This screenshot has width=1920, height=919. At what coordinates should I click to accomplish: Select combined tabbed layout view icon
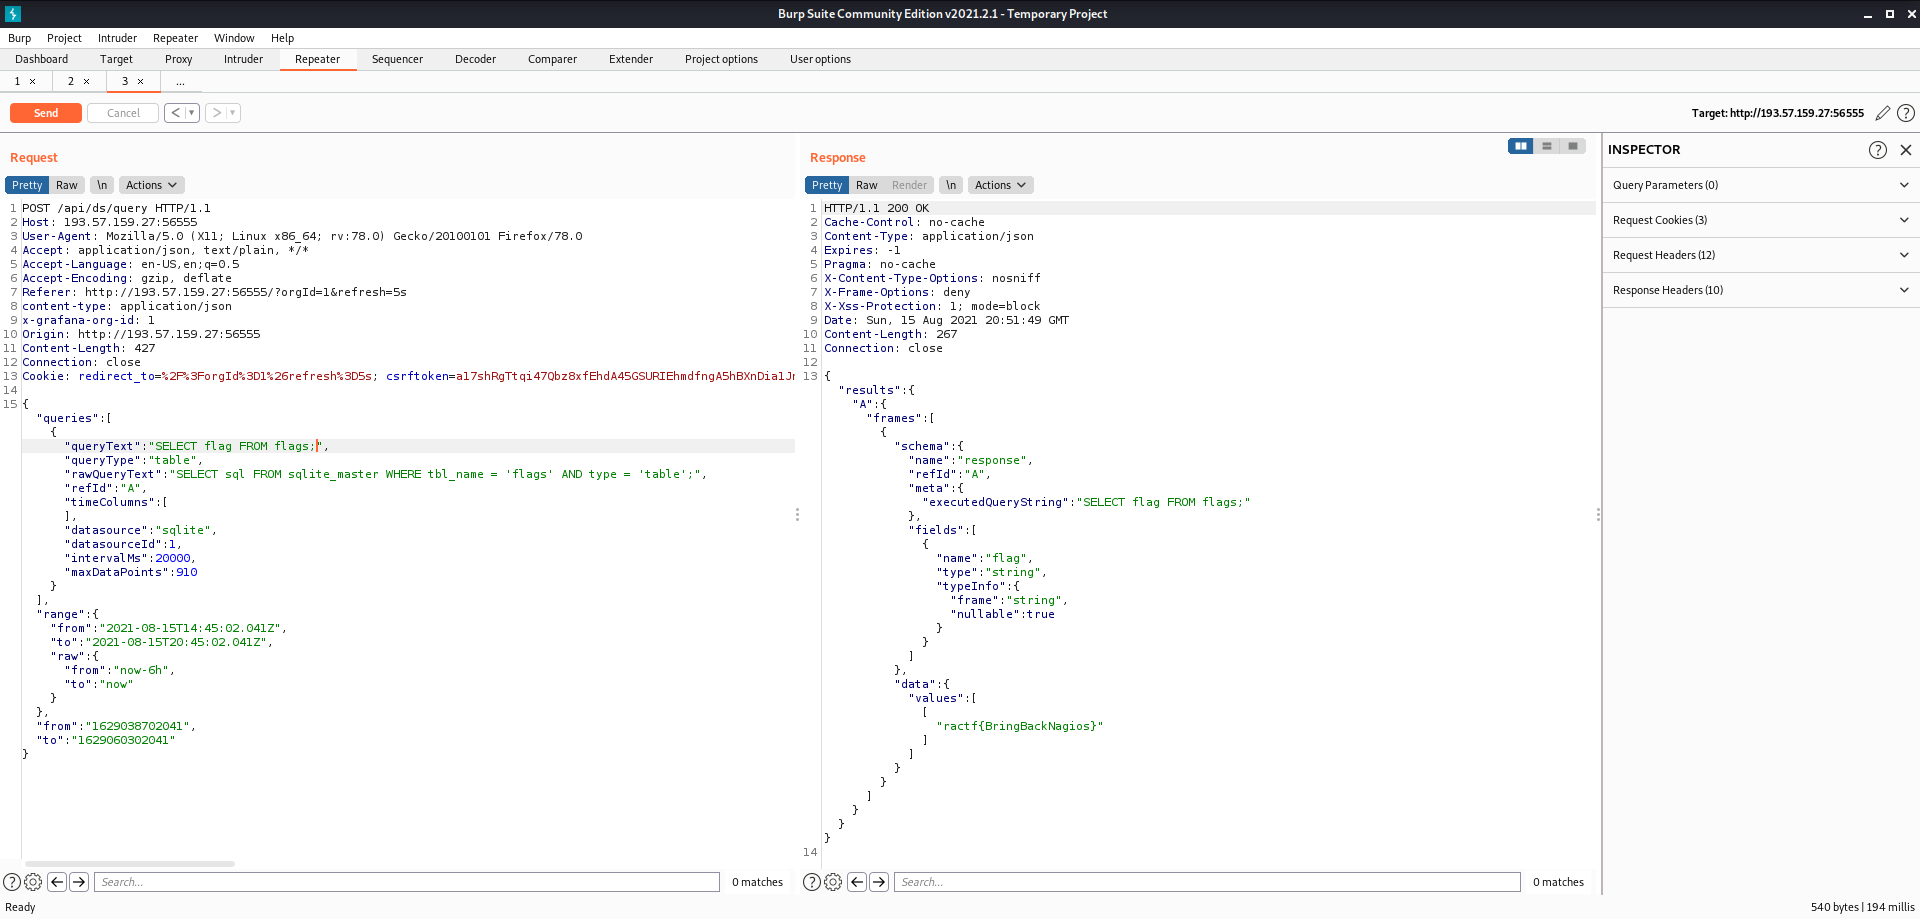pyautogui.click(x=1573, y=146)
